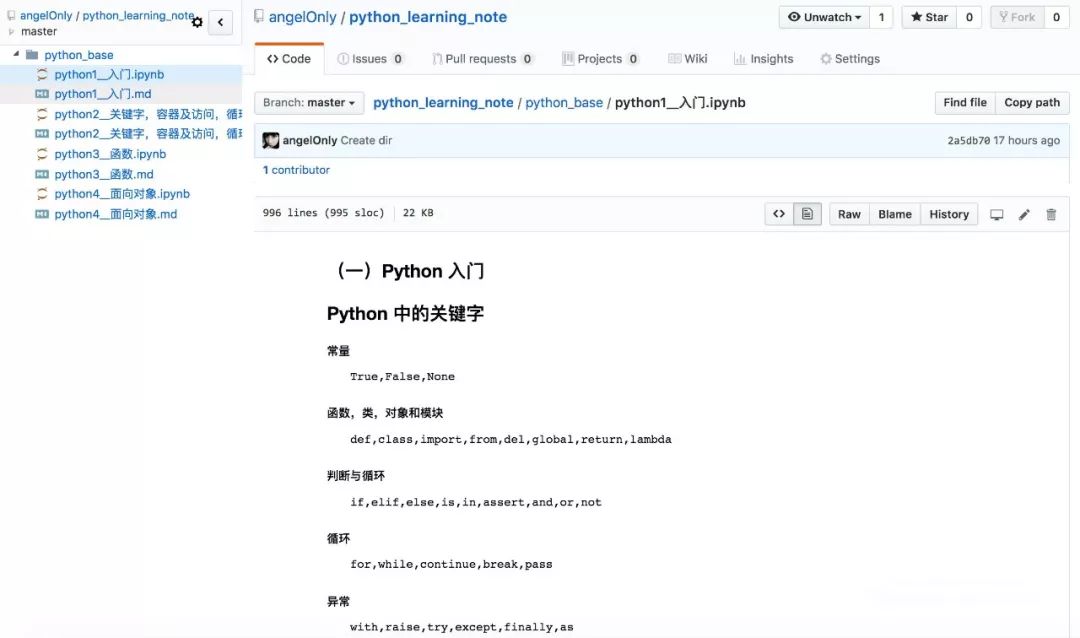This screenshot has height=638, width=1080.
Task: Display the rendered blob with the document icon
Action: click(x=807, y=214)
